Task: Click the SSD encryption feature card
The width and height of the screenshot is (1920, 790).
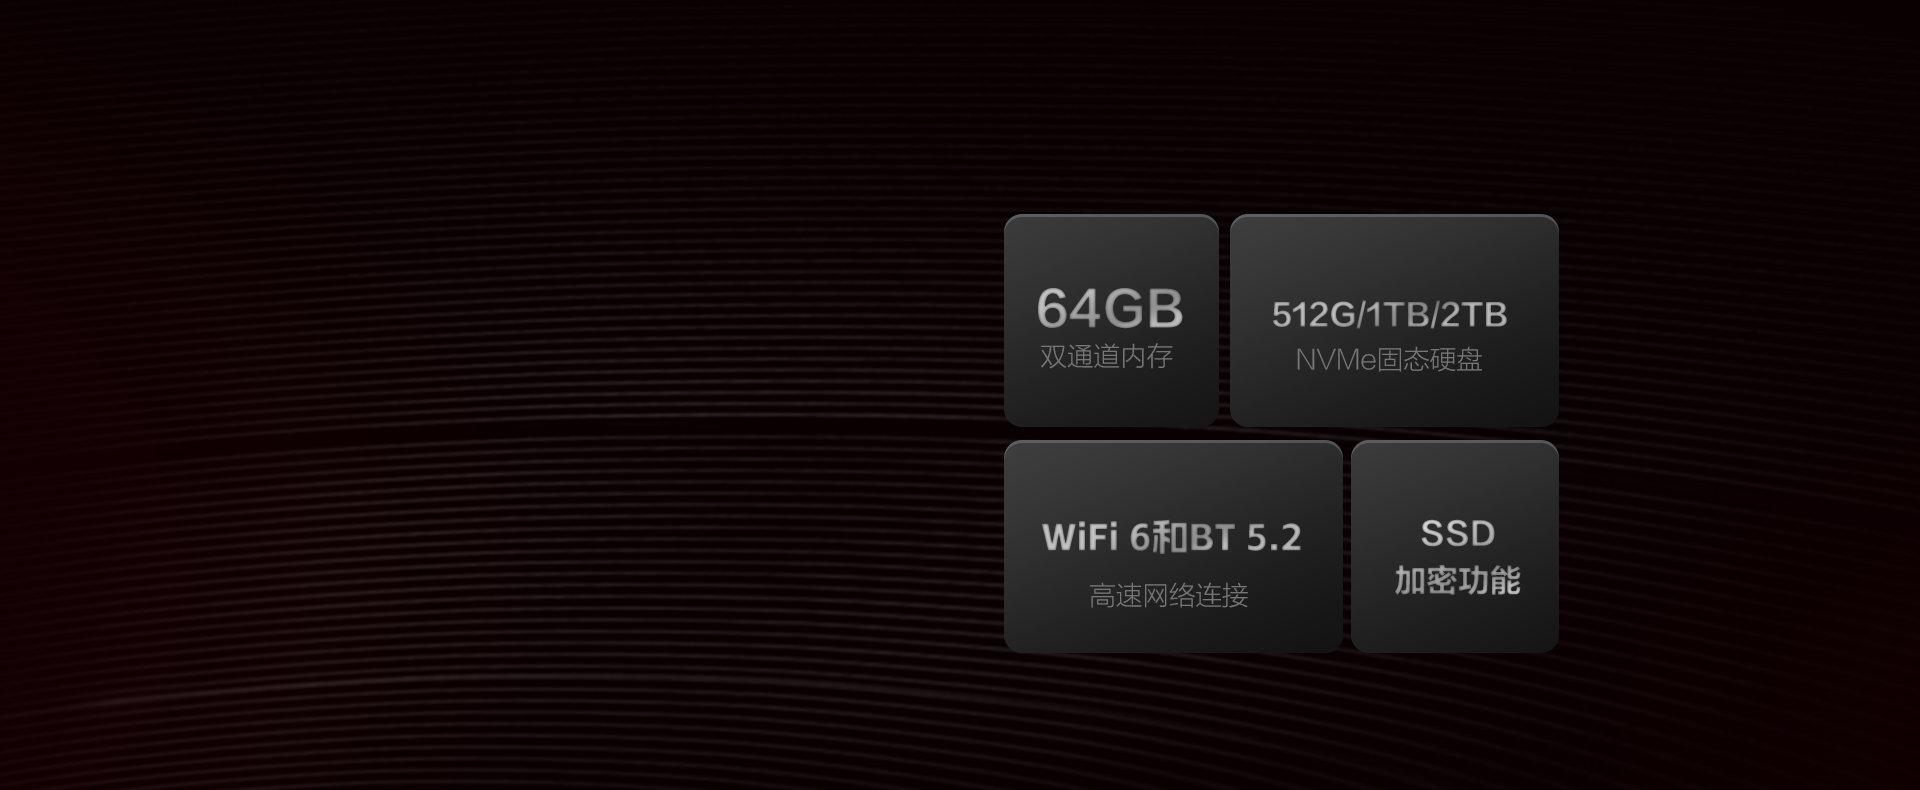Action: coord(1455,546)
